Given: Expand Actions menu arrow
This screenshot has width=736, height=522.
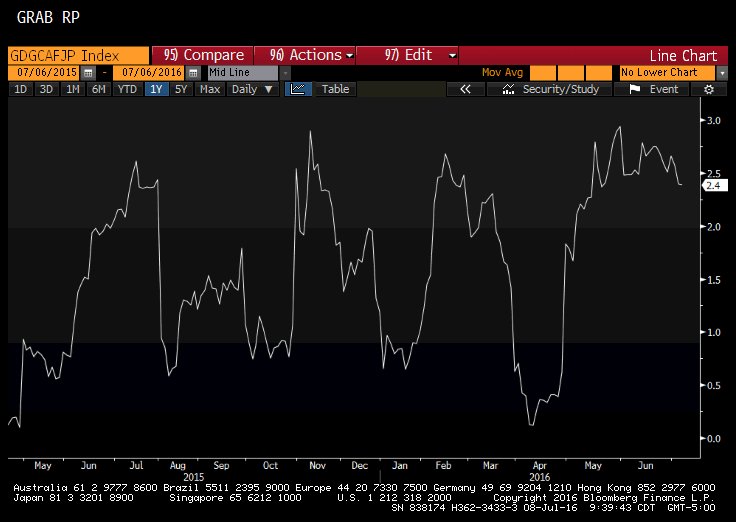Looking at the screenshot, I should tap(350, 56).
